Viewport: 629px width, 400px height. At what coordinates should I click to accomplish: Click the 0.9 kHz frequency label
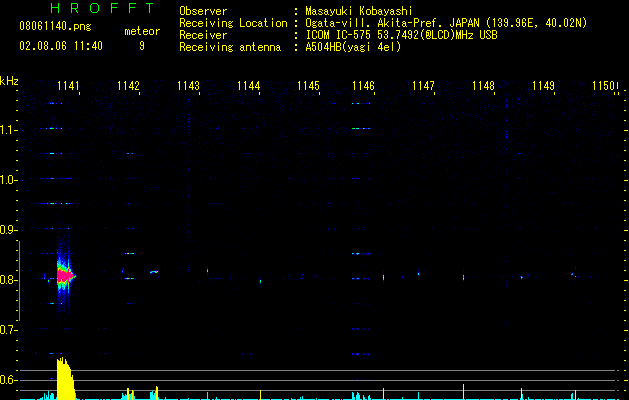coord(8,230)
